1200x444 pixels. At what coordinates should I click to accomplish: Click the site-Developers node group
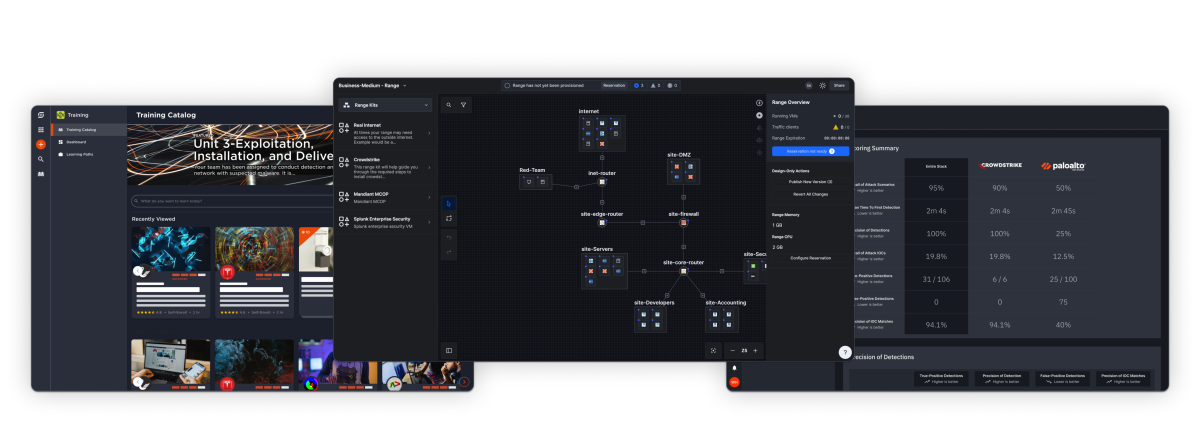[x=650, y=319]
